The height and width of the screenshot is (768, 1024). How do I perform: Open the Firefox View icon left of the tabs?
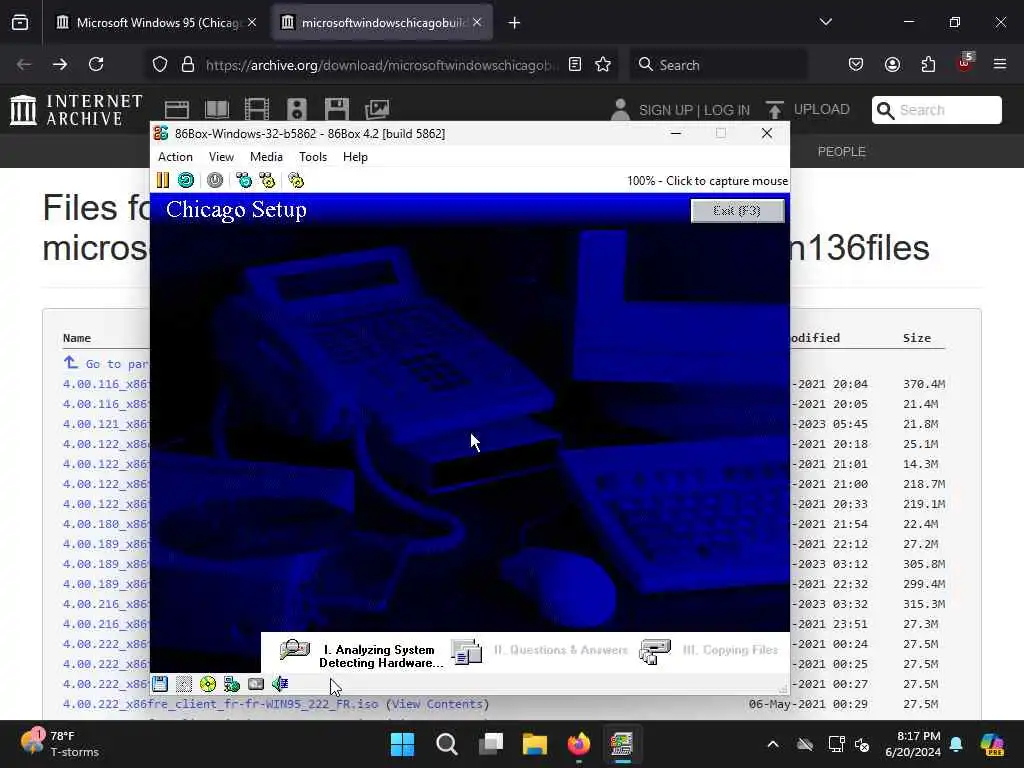[20, 22]
